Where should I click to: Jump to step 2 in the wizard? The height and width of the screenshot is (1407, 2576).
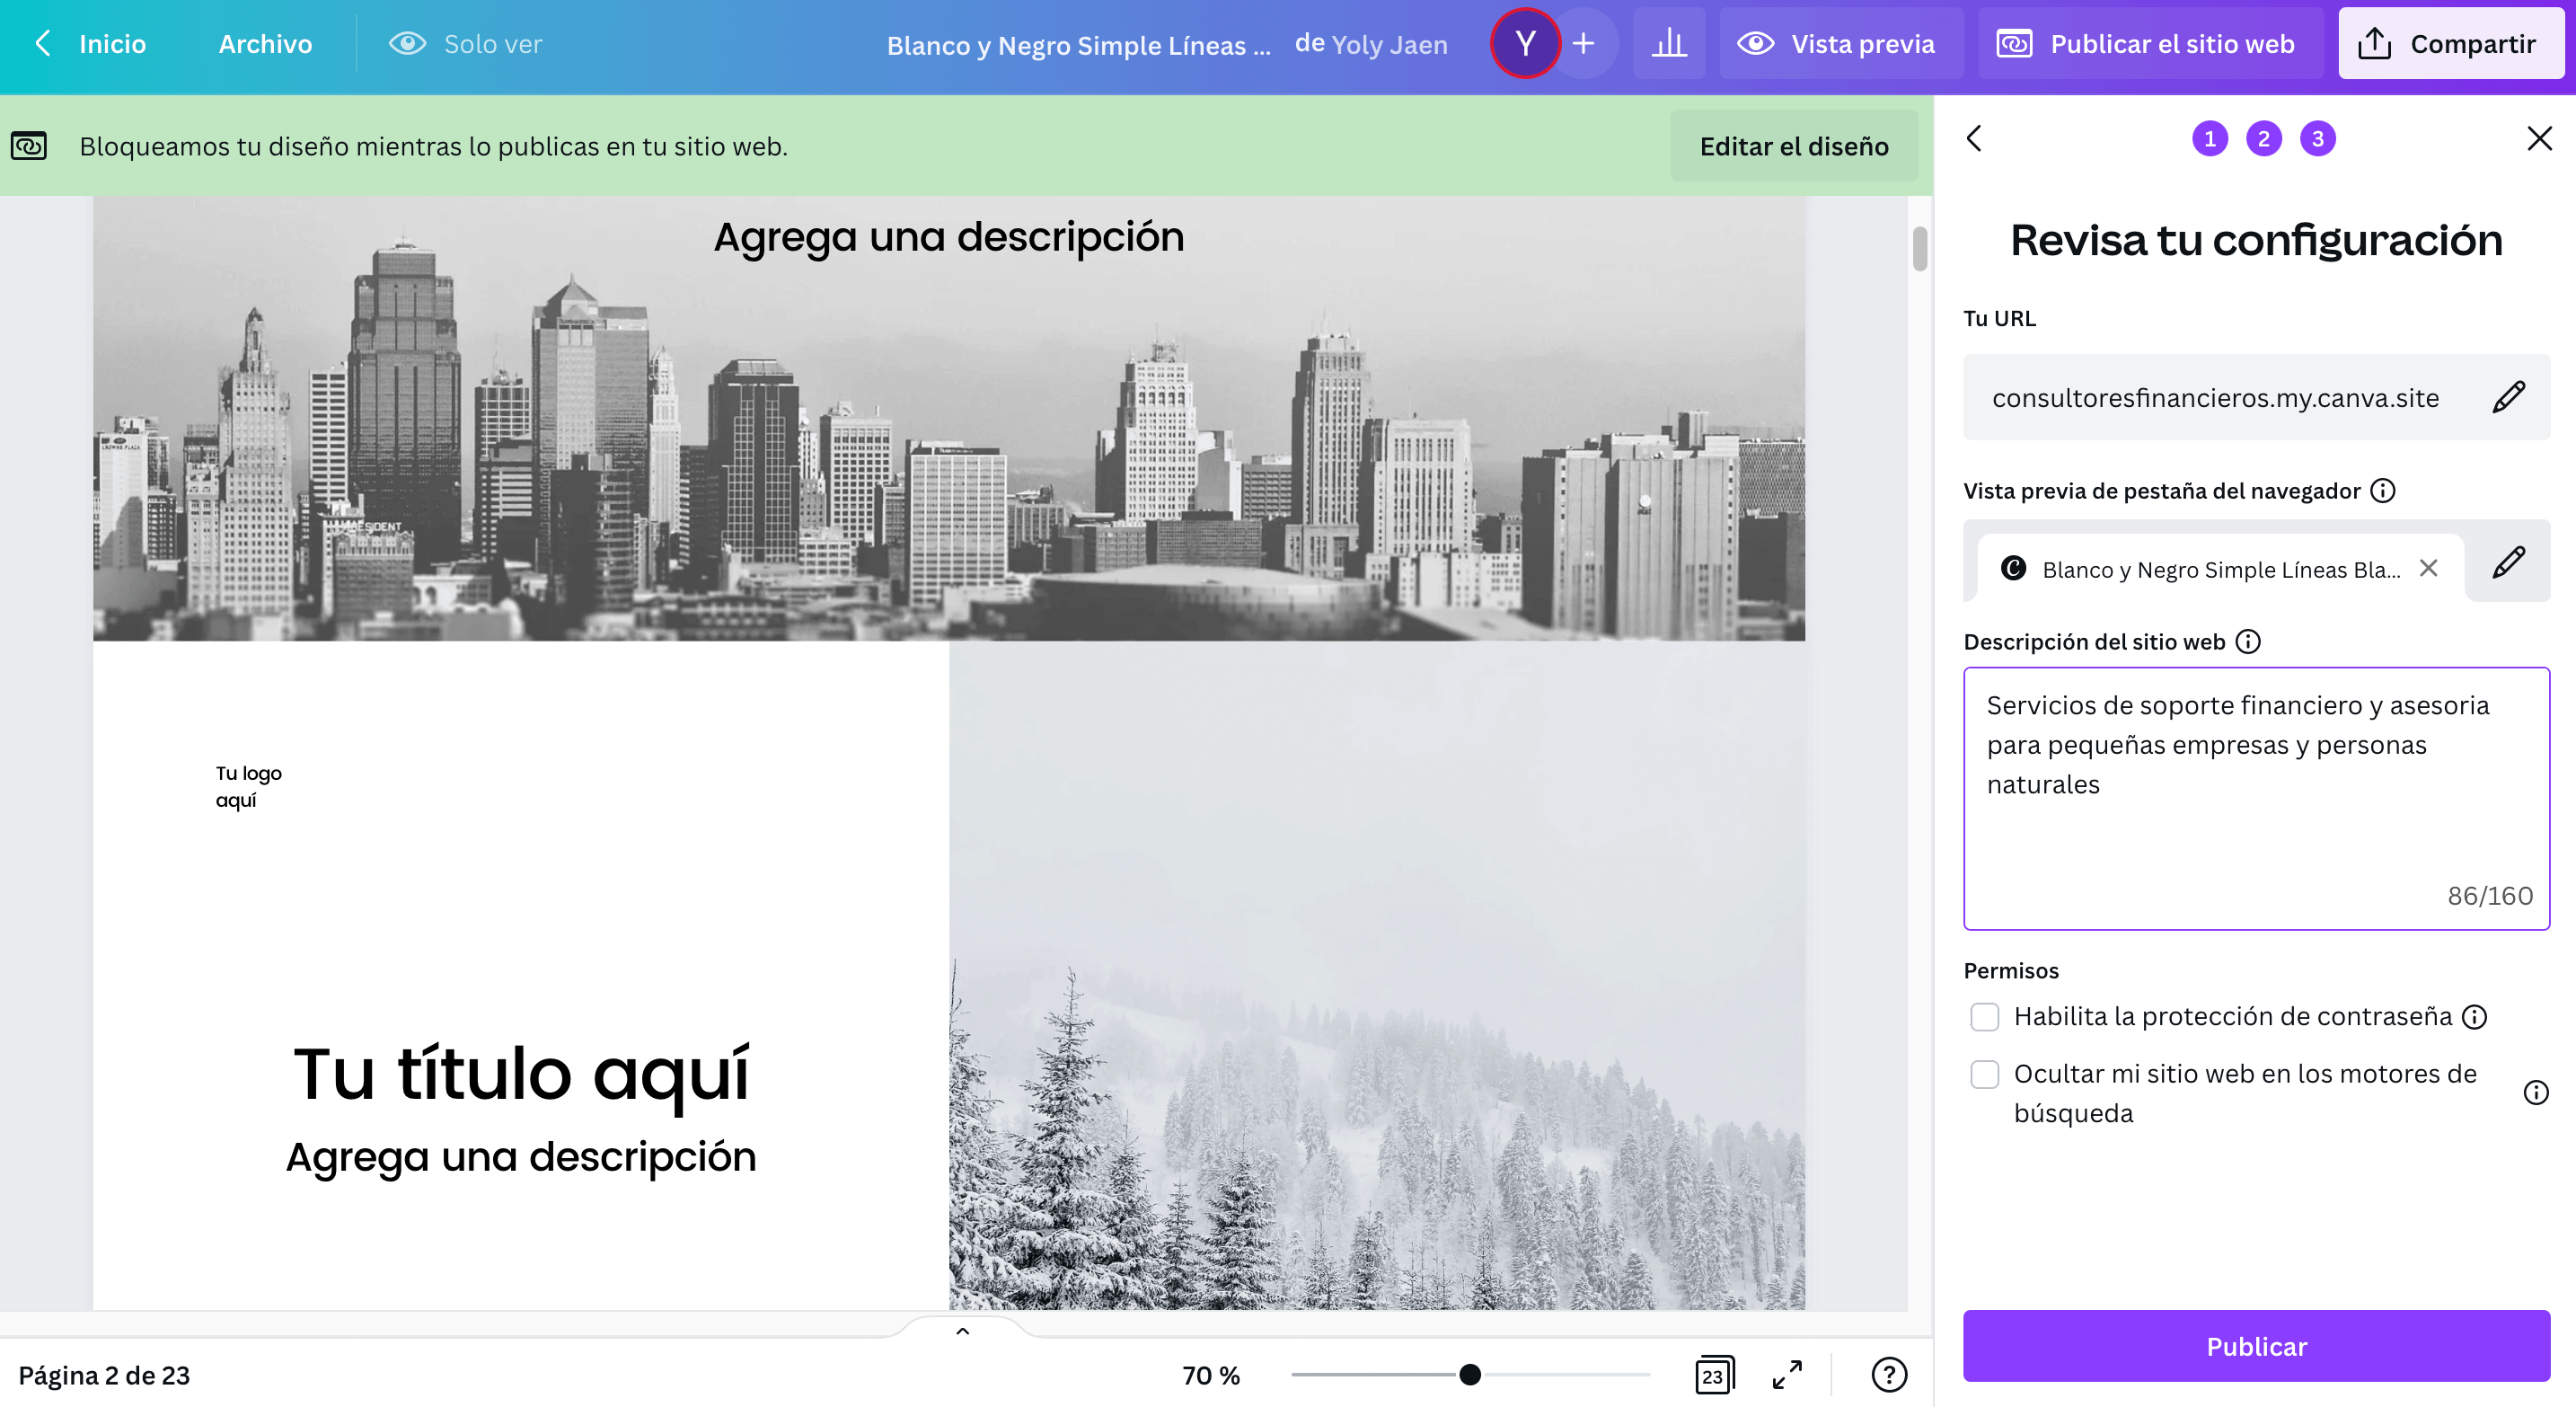coord(2264,139)
